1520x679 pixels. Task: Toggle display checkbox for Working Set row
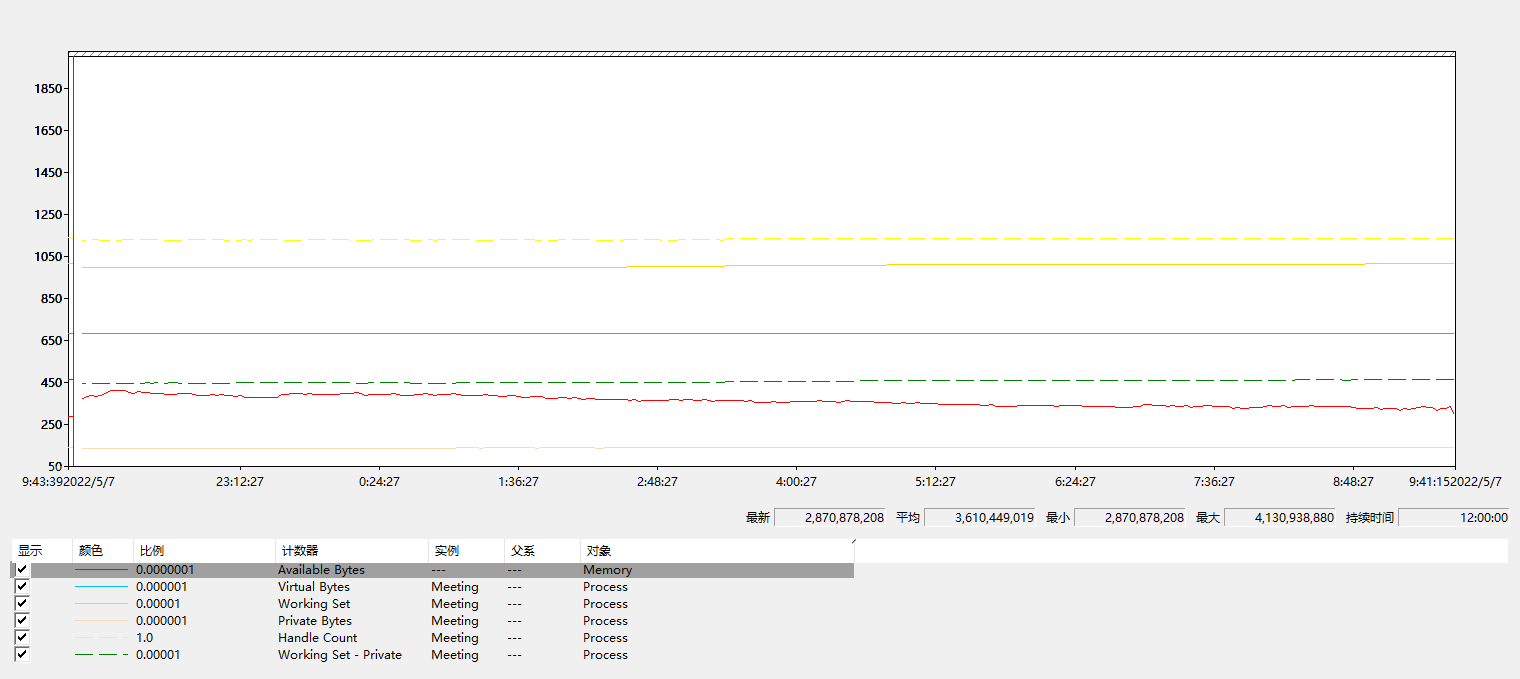tap(22, 604)
